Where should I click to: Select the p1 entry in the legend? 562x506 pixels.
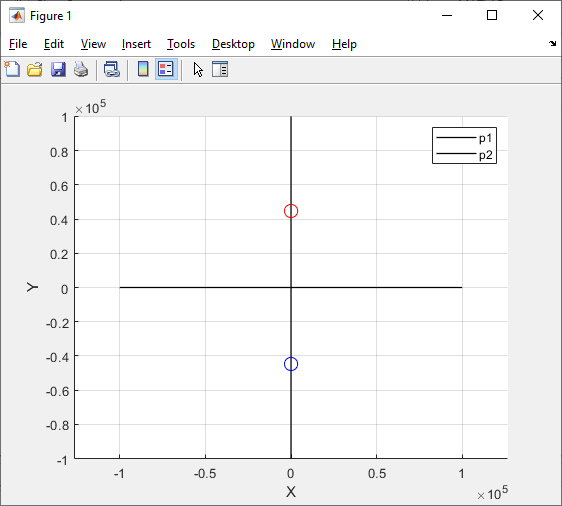(x=464, y=138)
